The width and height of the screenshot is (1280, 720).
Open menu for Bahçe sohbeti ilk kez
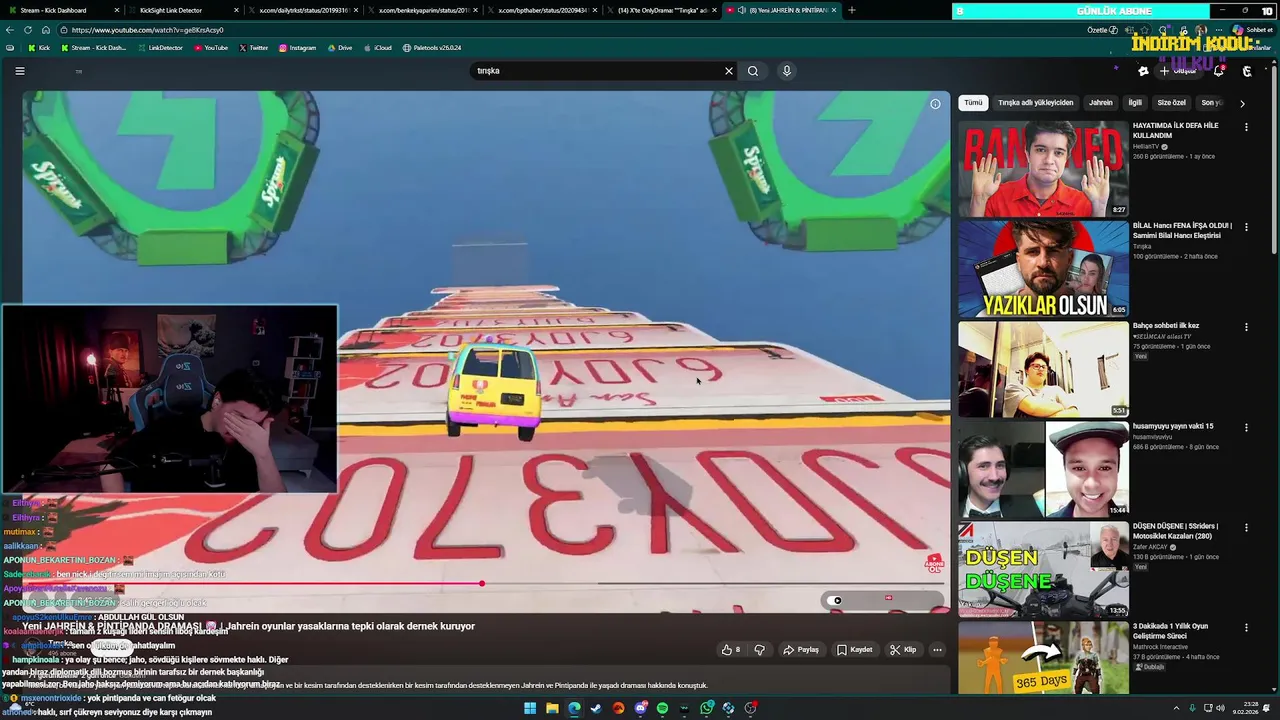click(x=1246, y=327)
